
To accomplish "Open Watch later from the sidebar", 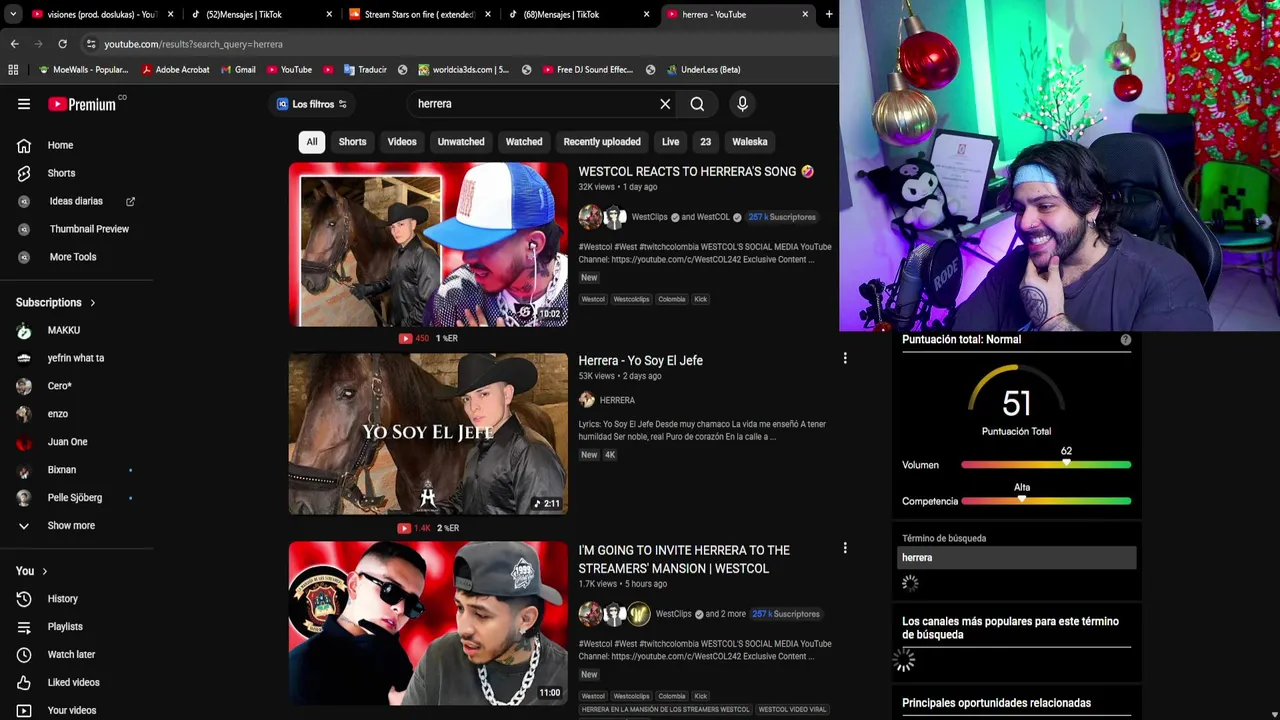I will 71,655.
